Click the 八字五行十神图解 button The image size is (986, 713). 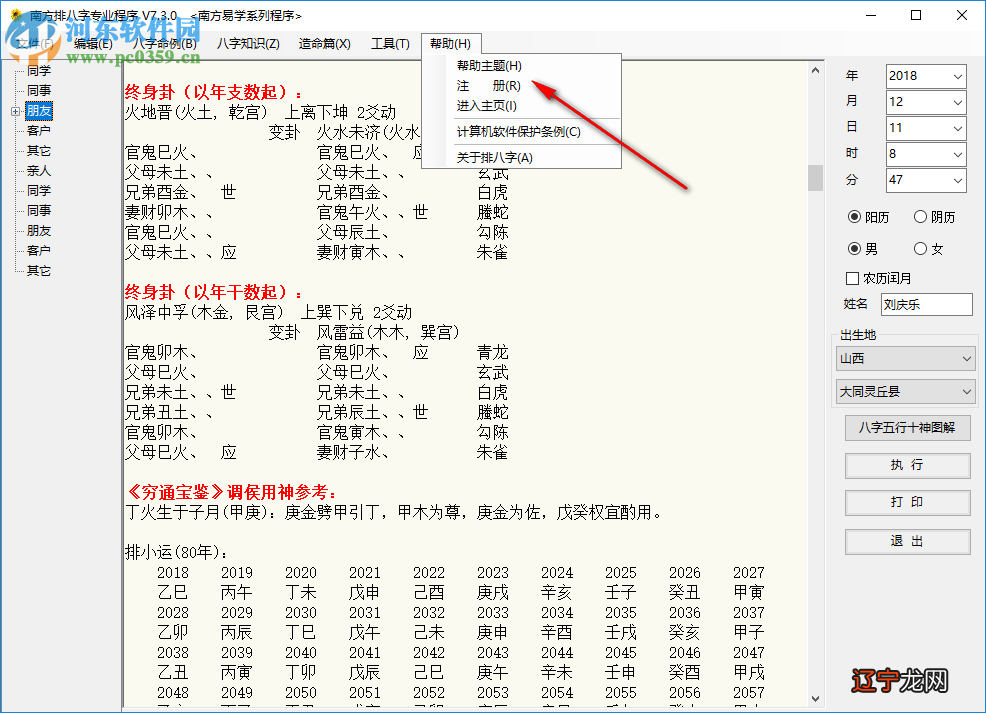(x=907, y=428)
